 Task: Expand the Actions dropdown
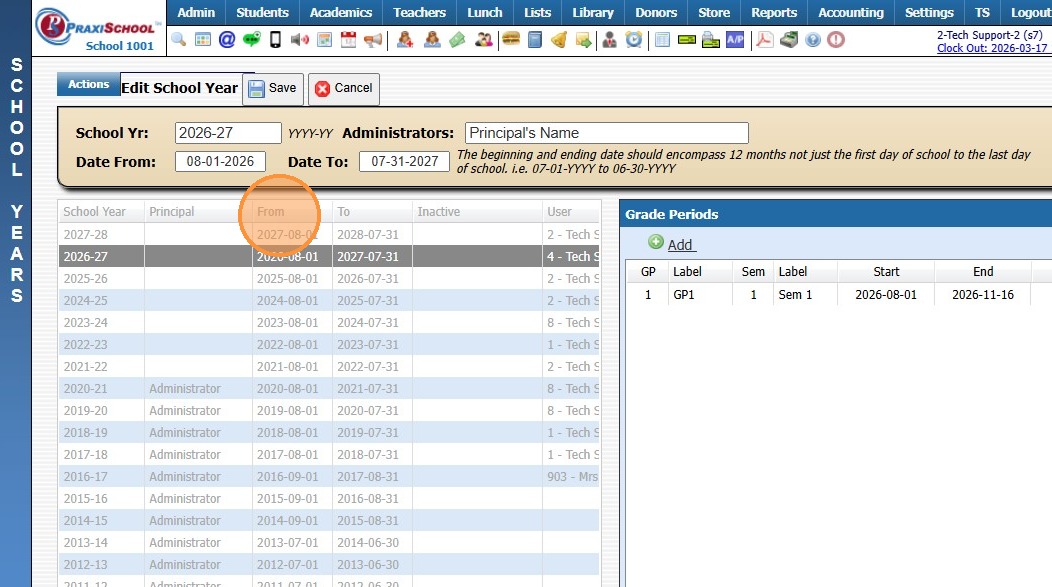(89, 85)
